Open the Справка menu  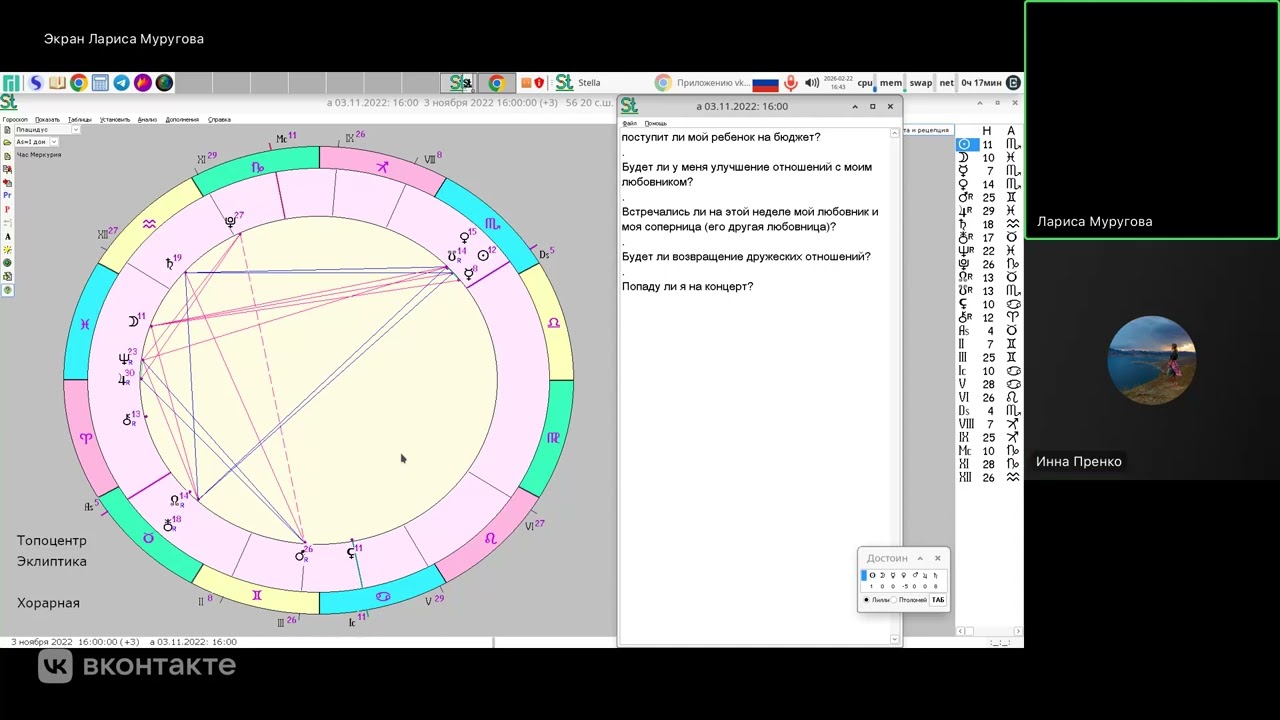pos(219,119)
